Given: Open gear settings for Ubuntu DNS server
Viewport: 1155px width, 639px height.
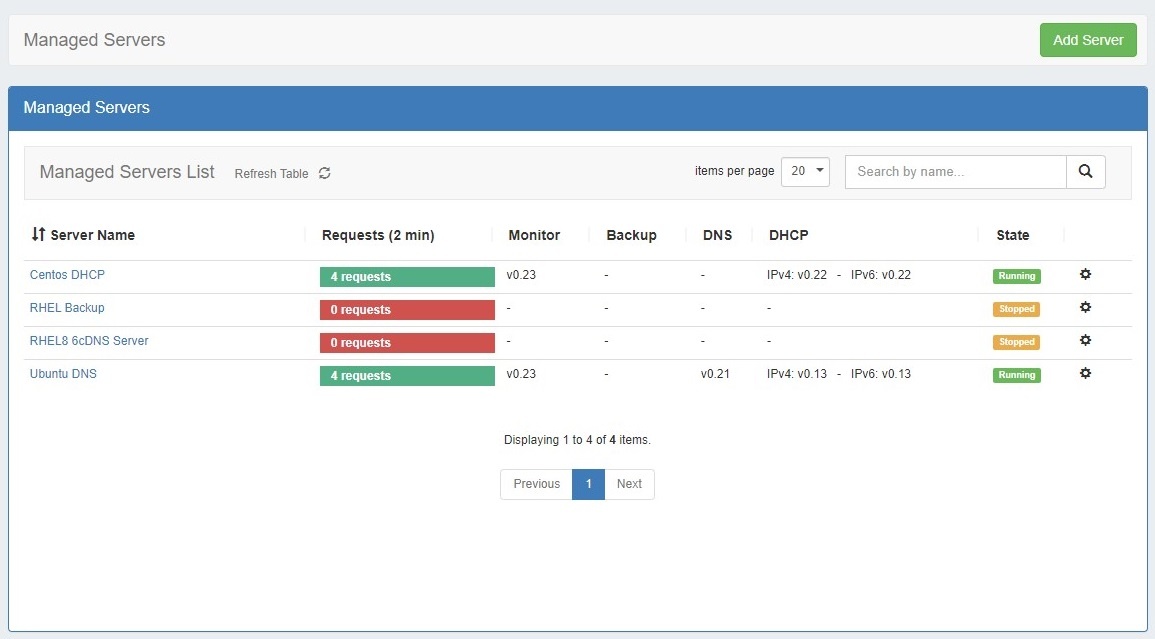Looking at the screenshot, I should [1085, 374].
